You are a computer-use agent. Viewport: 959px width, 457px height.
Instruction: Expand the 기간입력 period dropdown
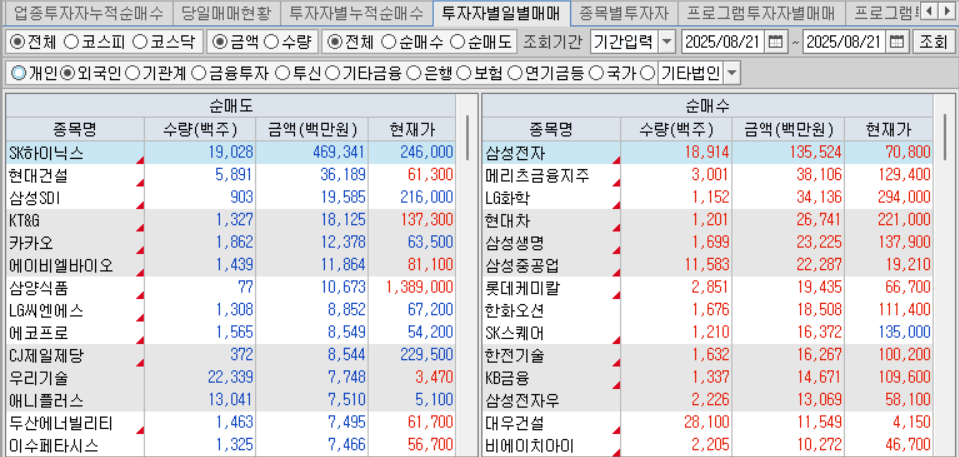tap(667, 42)
